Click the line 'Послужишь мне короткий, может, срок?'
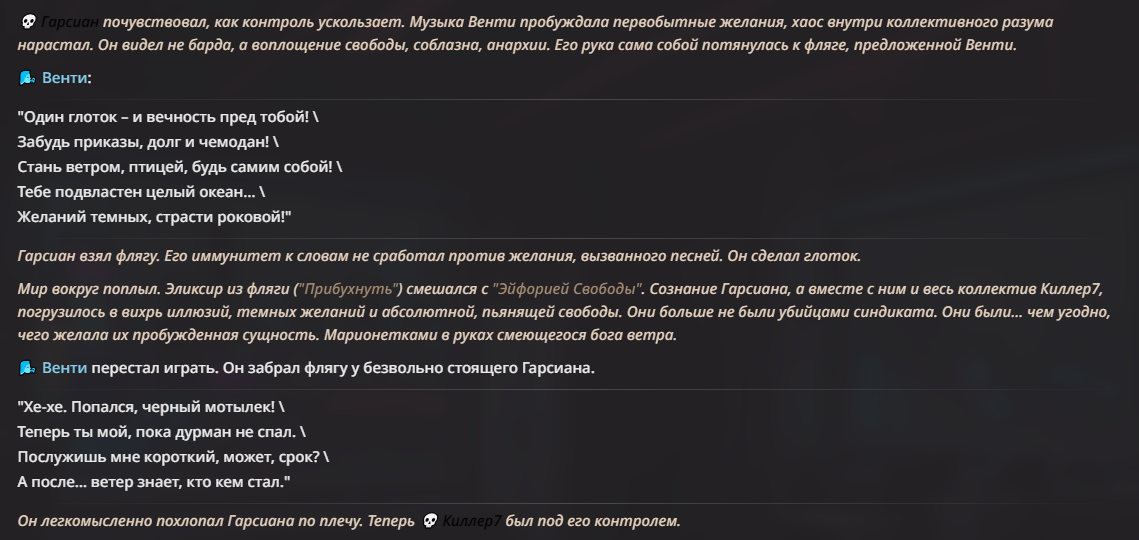 (174, 458)
